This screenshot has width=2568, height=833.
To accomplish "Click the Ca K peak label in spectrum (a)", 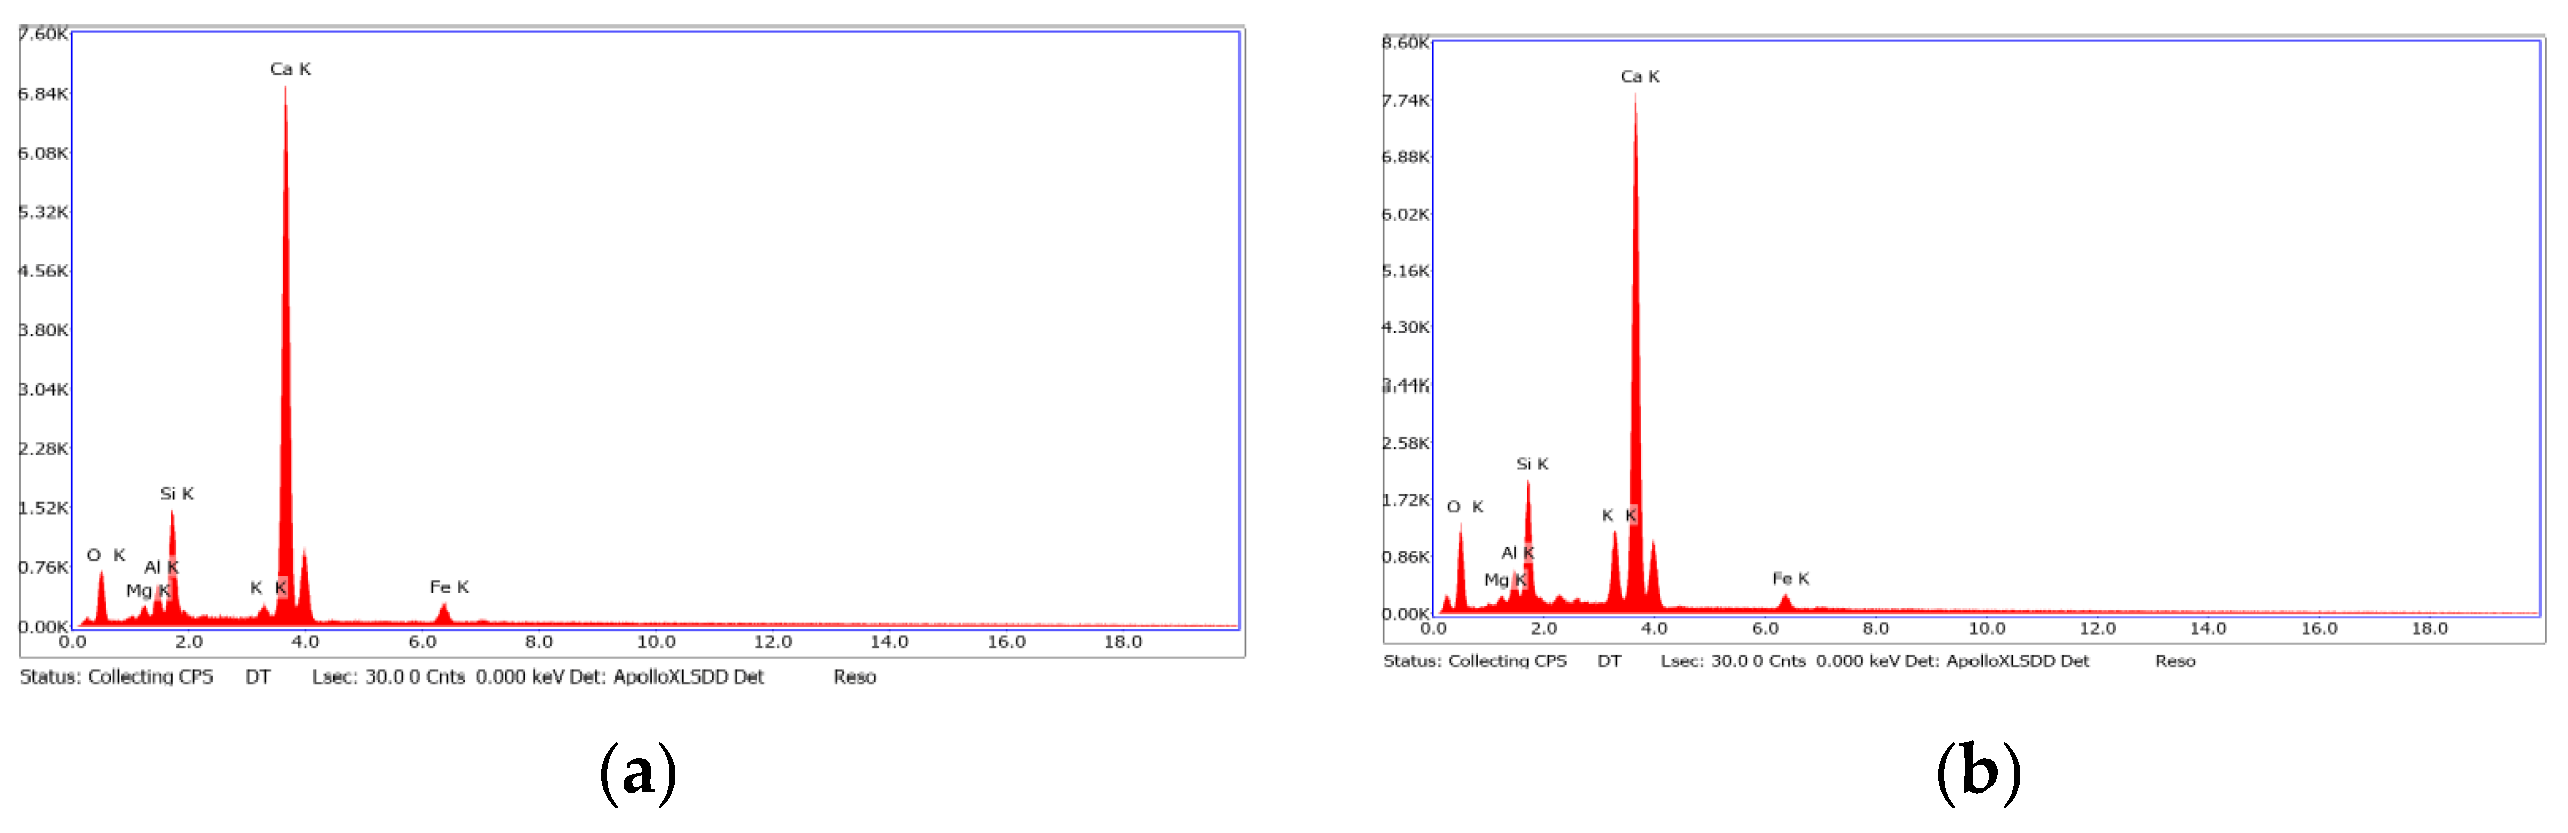I will [290, 69].
